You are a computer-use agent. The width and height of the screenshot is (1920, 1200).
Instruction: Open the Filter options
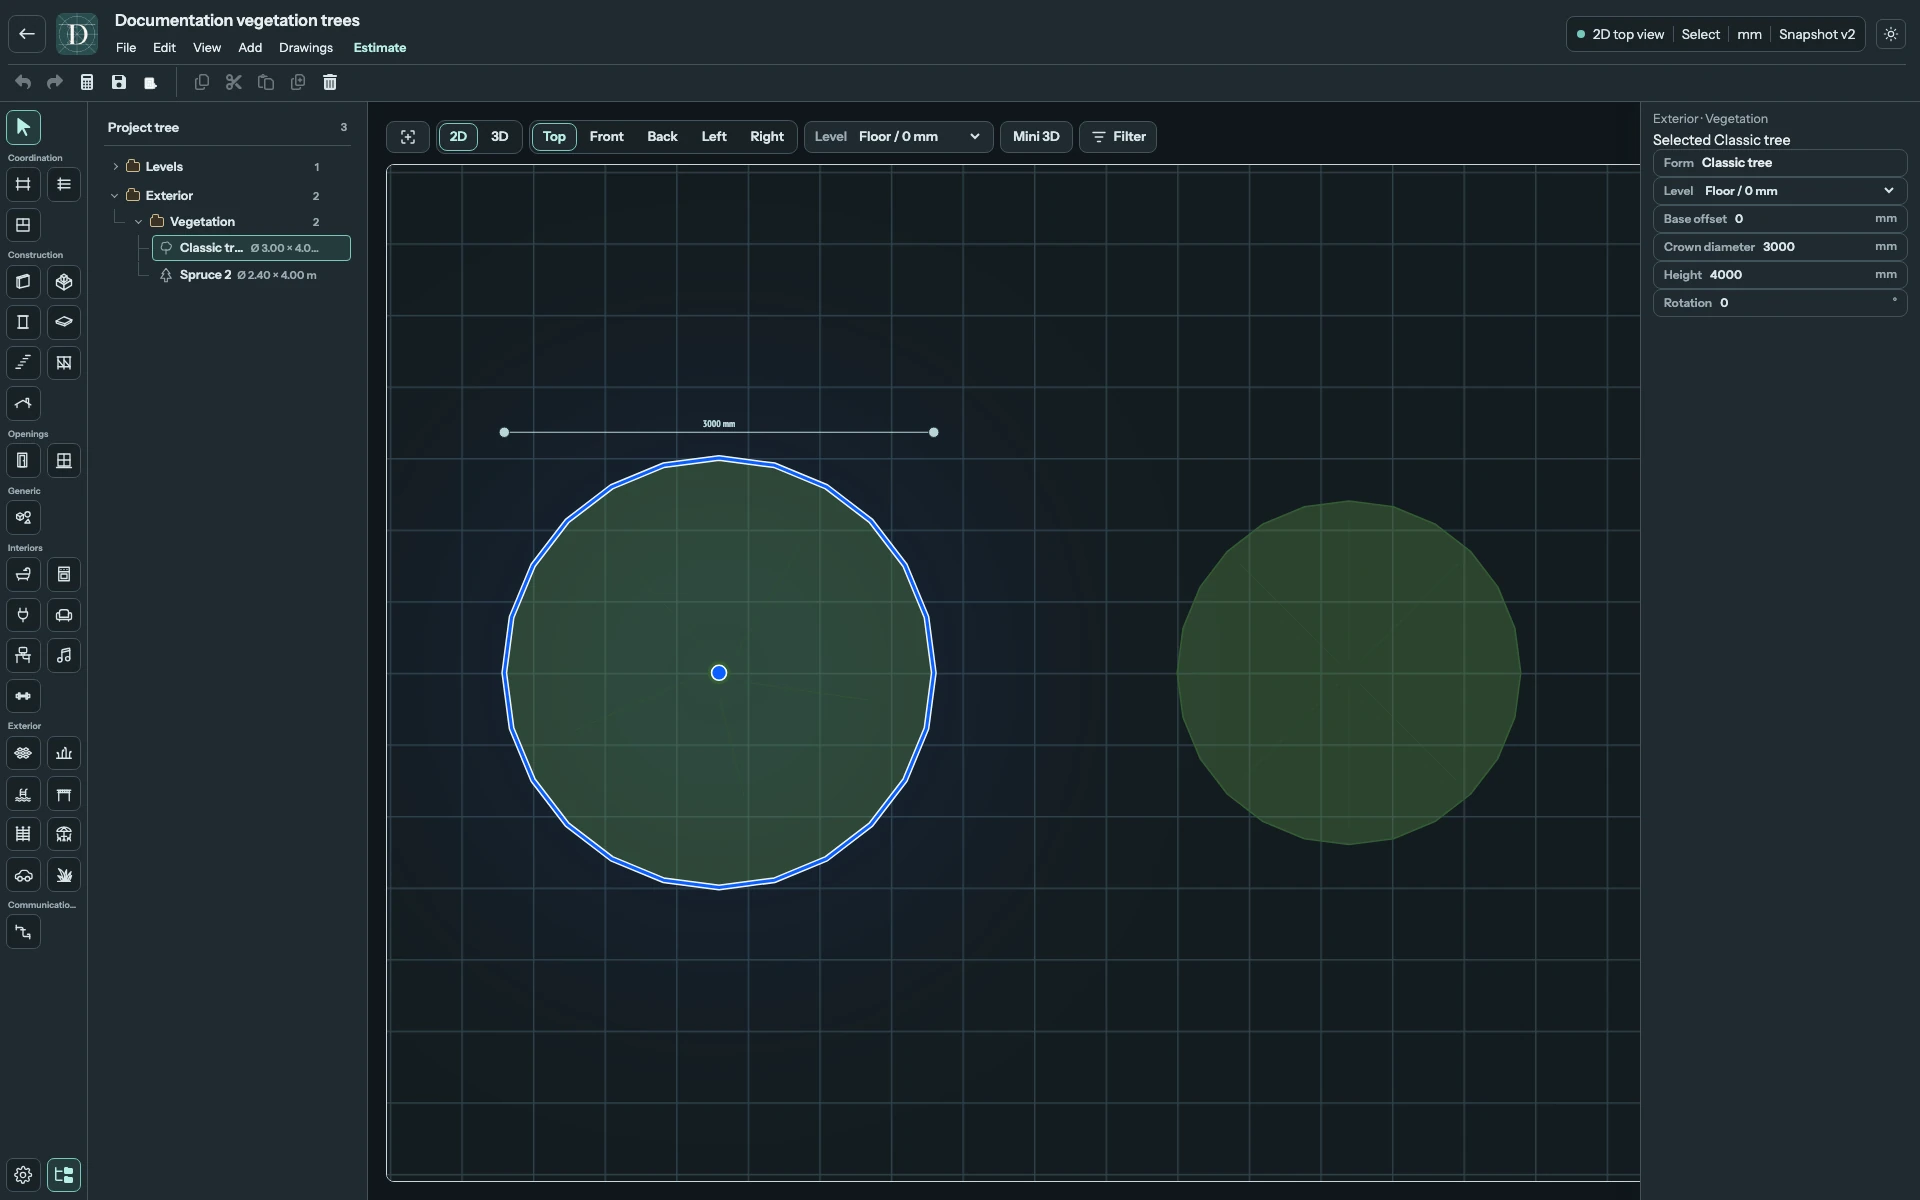click(x=1118, y=137)
